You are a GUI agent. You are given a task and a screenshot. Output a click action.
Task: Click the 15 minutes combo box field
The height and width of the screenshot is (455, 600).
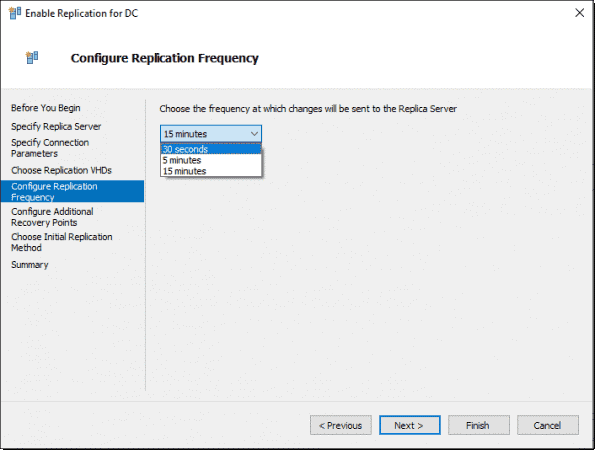211,134
